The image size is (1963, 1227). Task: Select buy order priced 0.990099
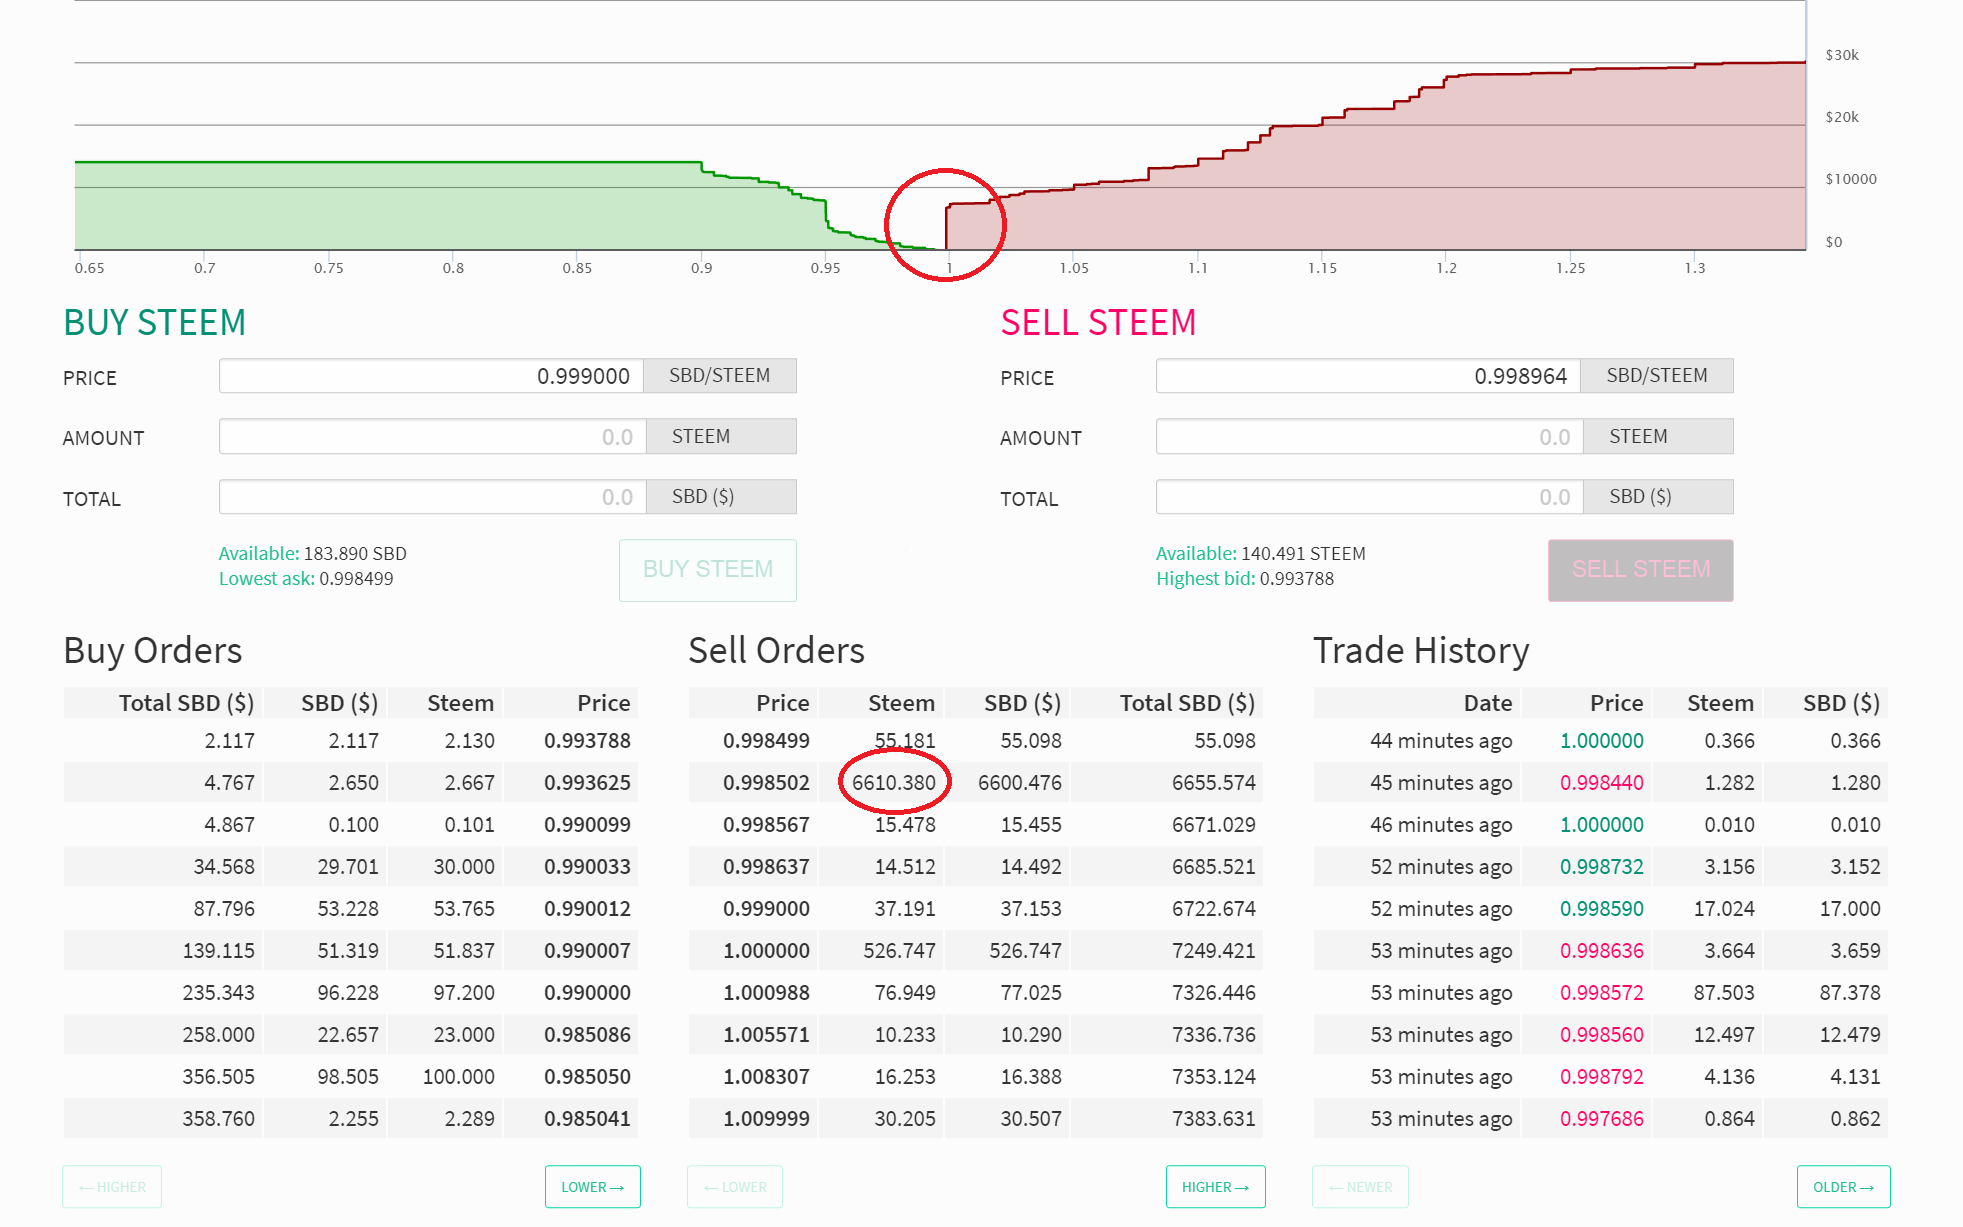point(351,825)
